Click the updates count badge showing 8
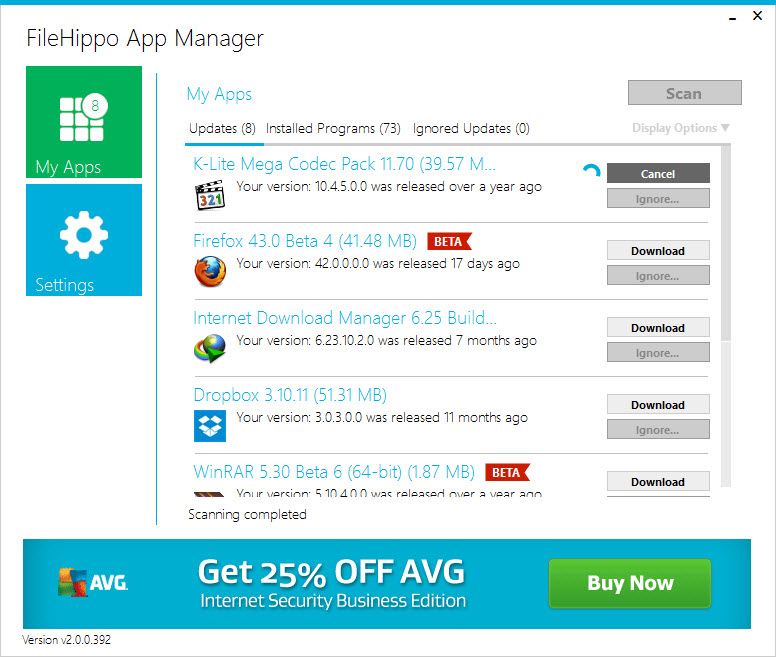 (x=95, y=105)
